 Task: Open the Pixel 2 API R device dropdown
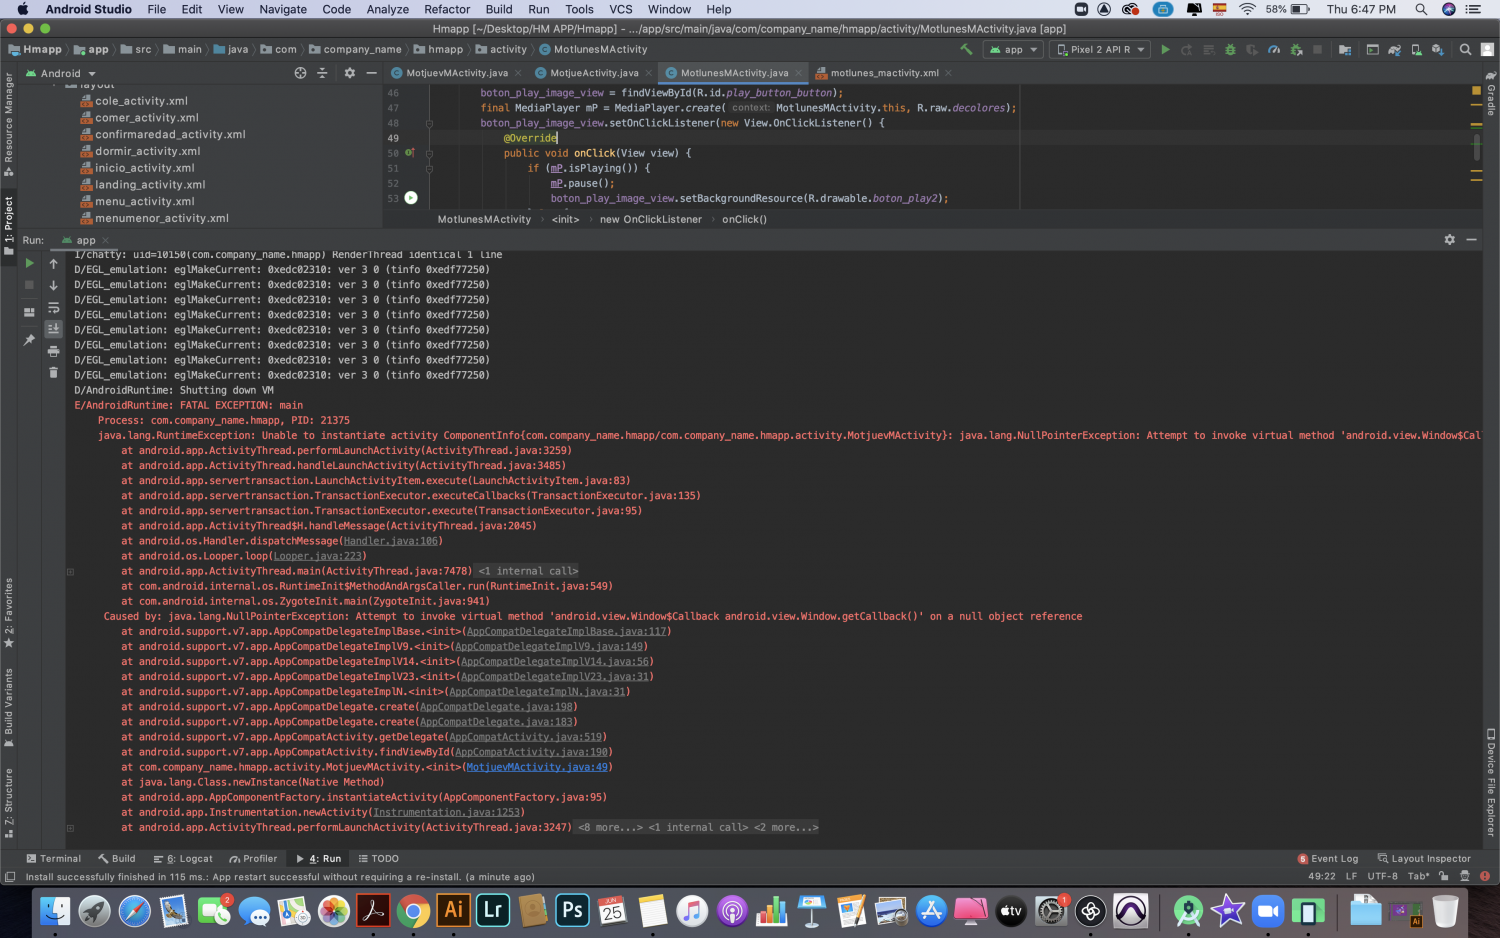click(1100, 49)
